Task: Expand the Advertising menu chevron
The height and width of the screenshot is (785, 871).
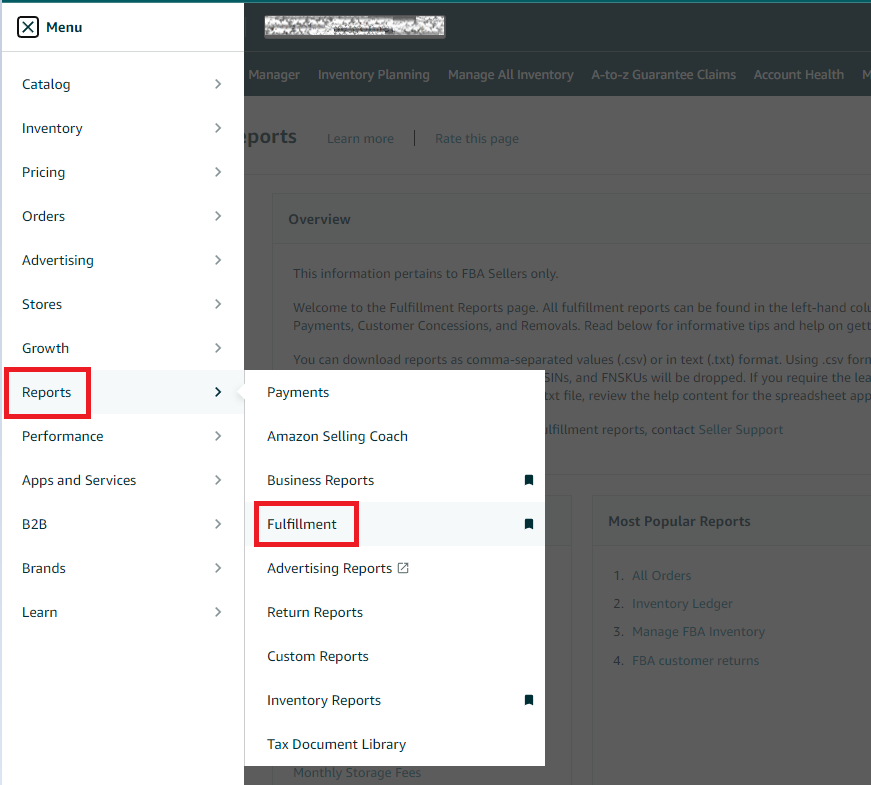Action: click(218, 260)
